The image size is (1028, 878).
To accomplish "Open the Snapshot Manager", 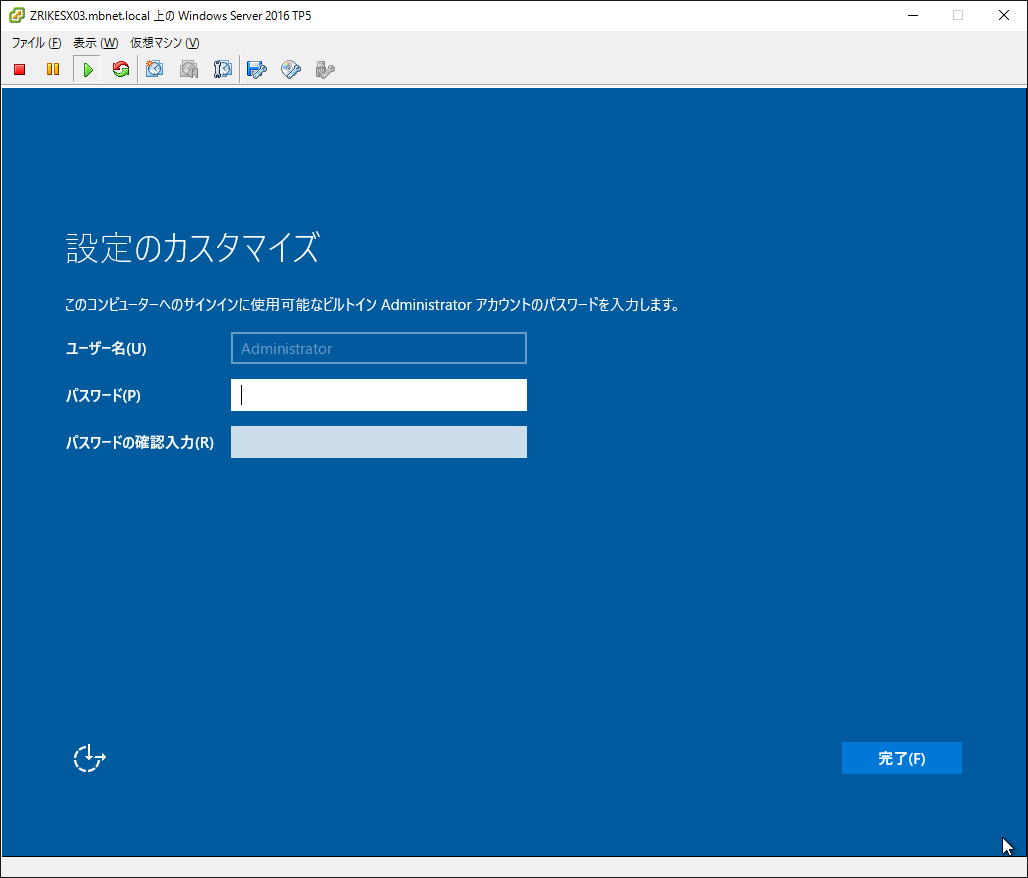I will coord(222,69).
